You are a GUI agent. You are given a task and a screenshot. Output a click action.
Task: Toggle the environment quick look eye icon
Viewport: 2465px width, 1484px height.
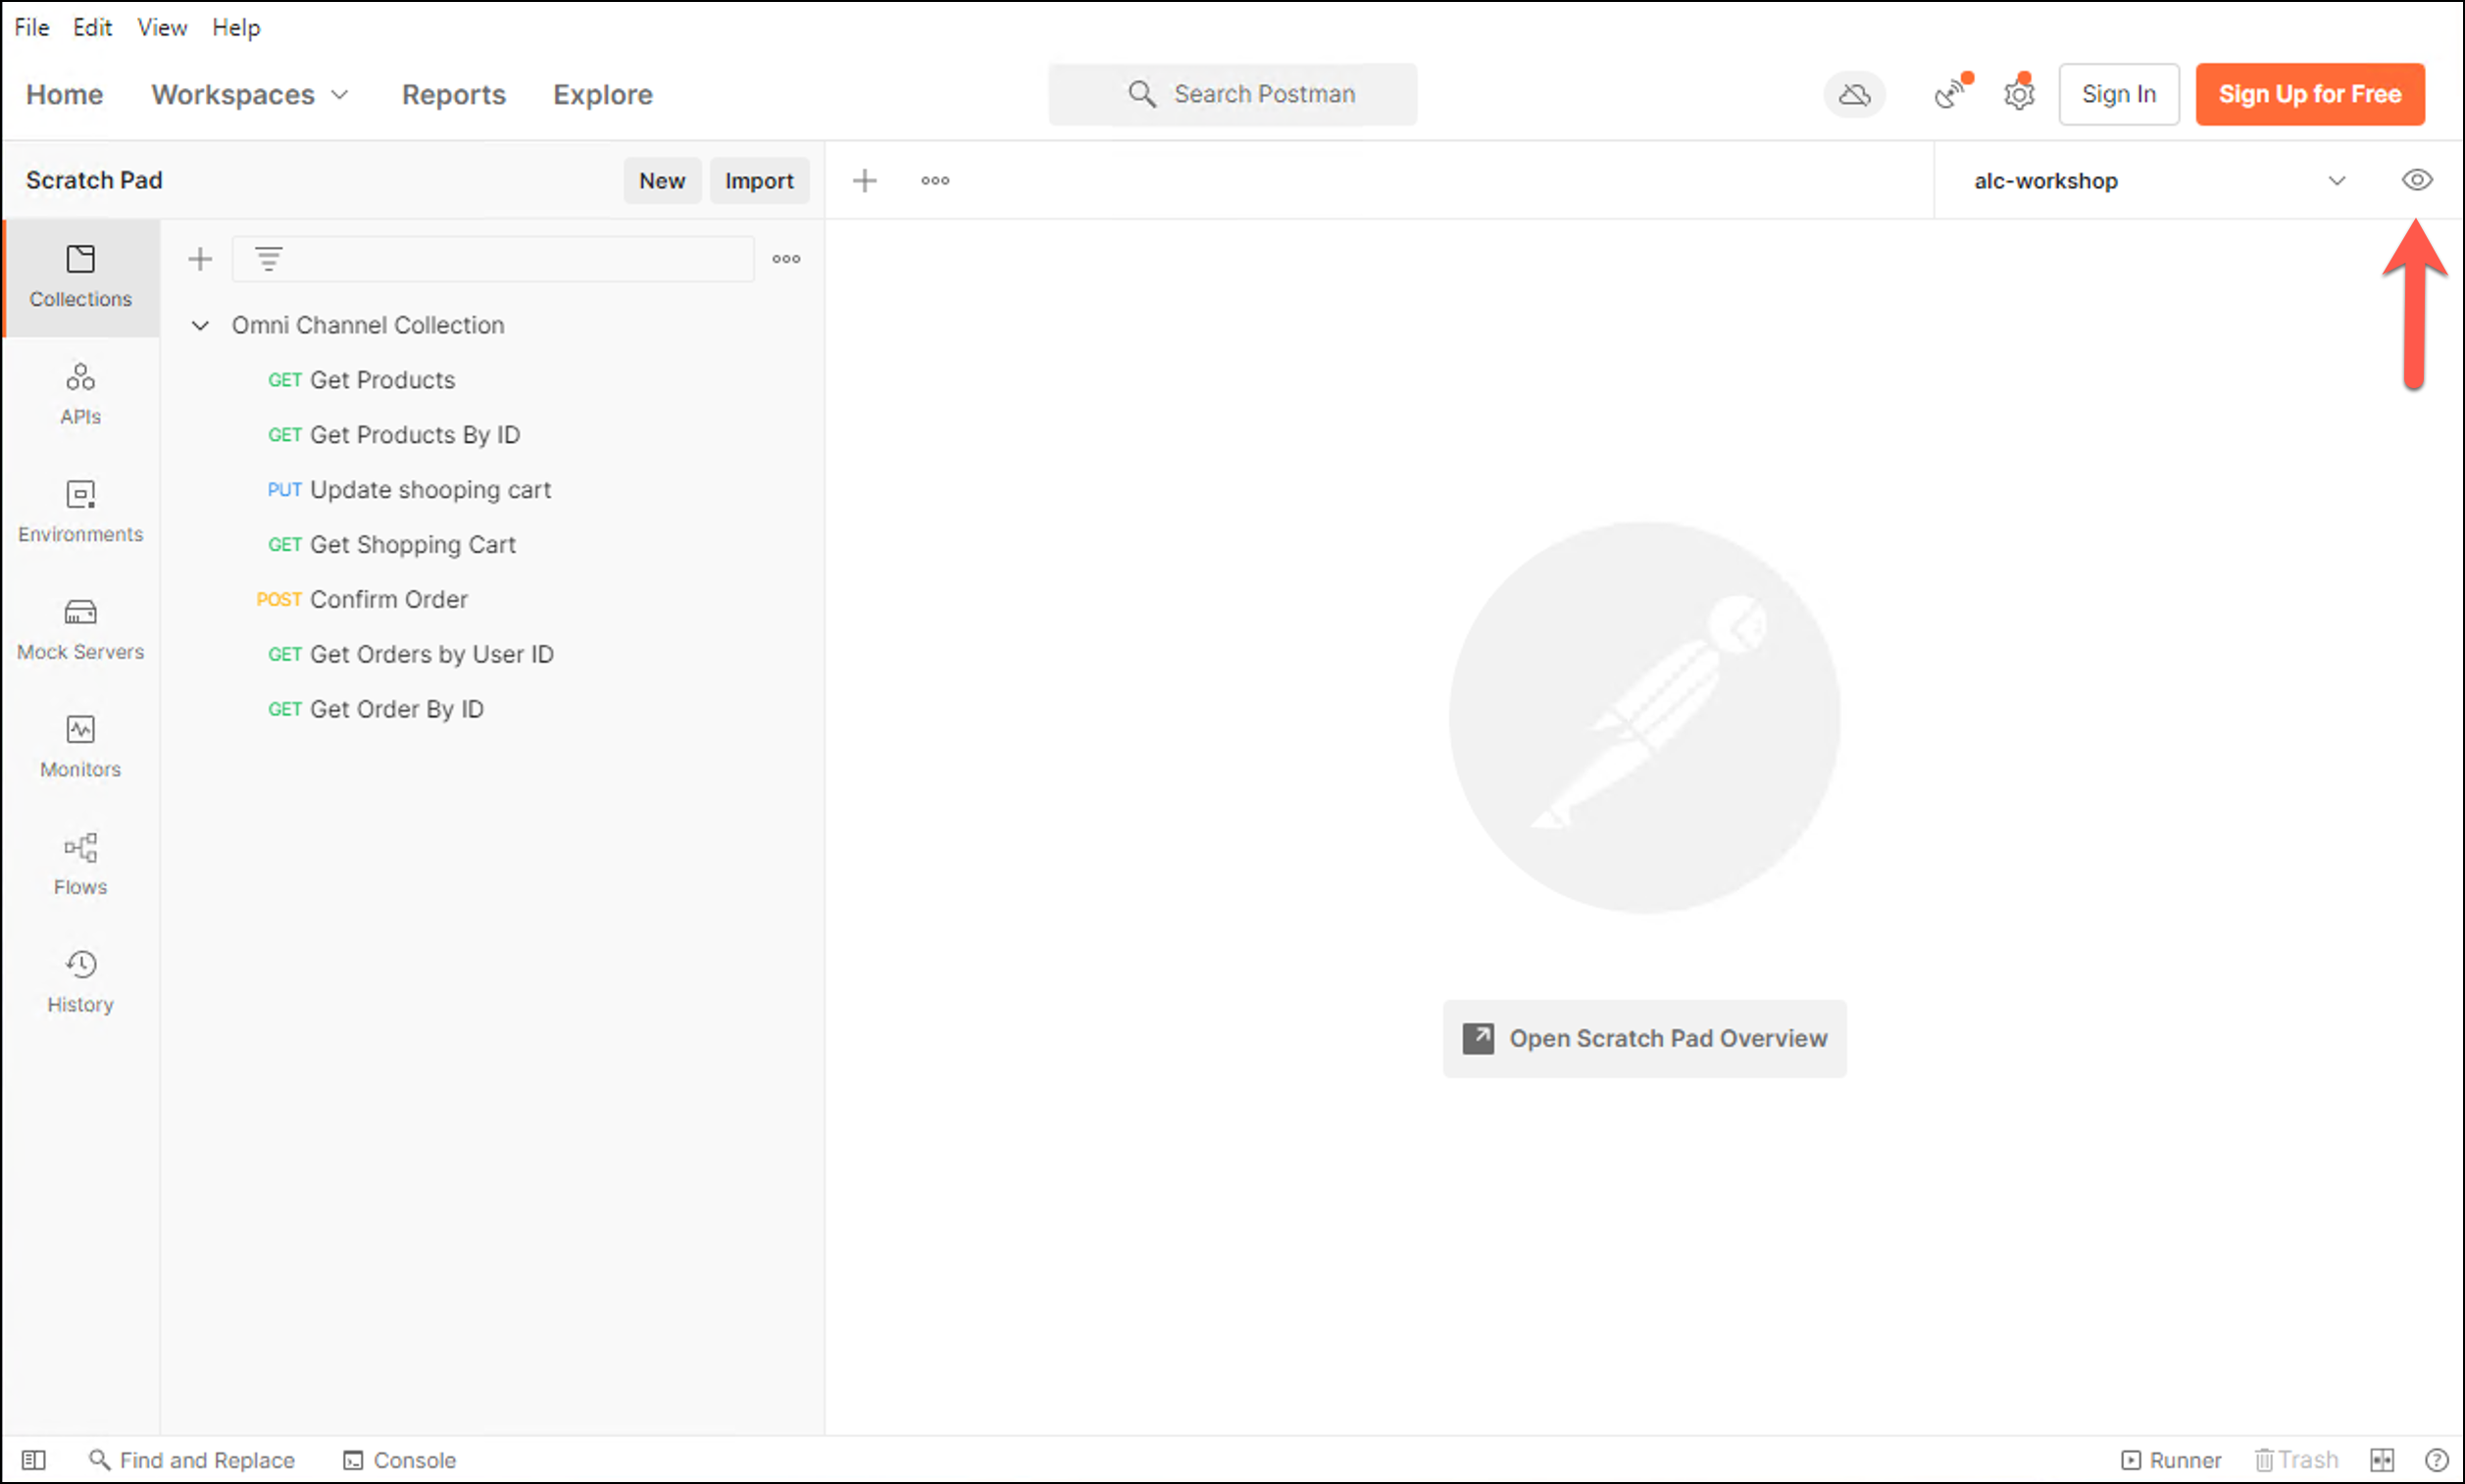[2416, 180]
